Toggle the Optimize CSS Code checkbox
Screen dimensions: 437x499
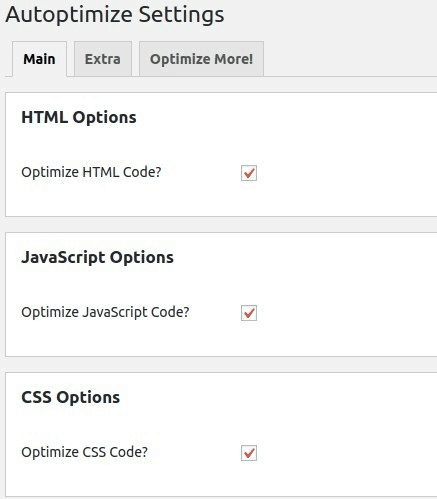249,453
